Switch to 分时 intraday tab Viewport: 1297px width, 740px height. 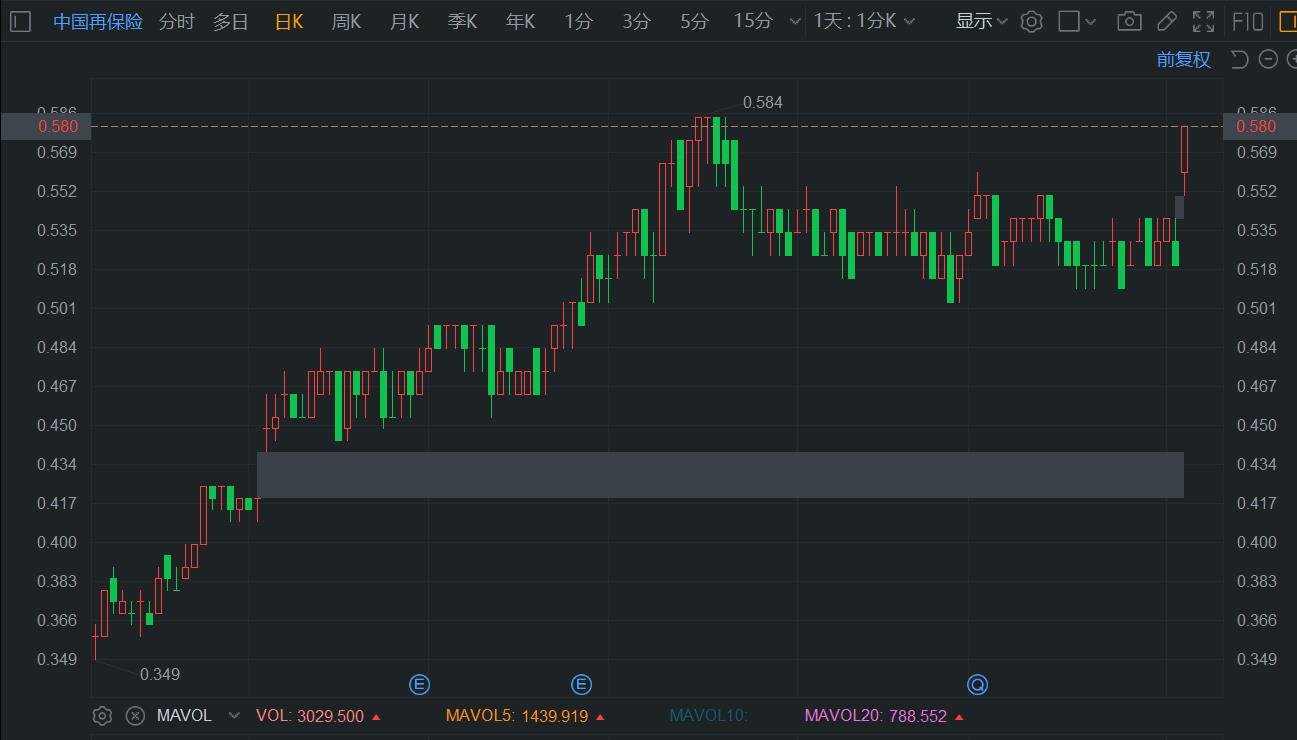[x=176, y=21]
